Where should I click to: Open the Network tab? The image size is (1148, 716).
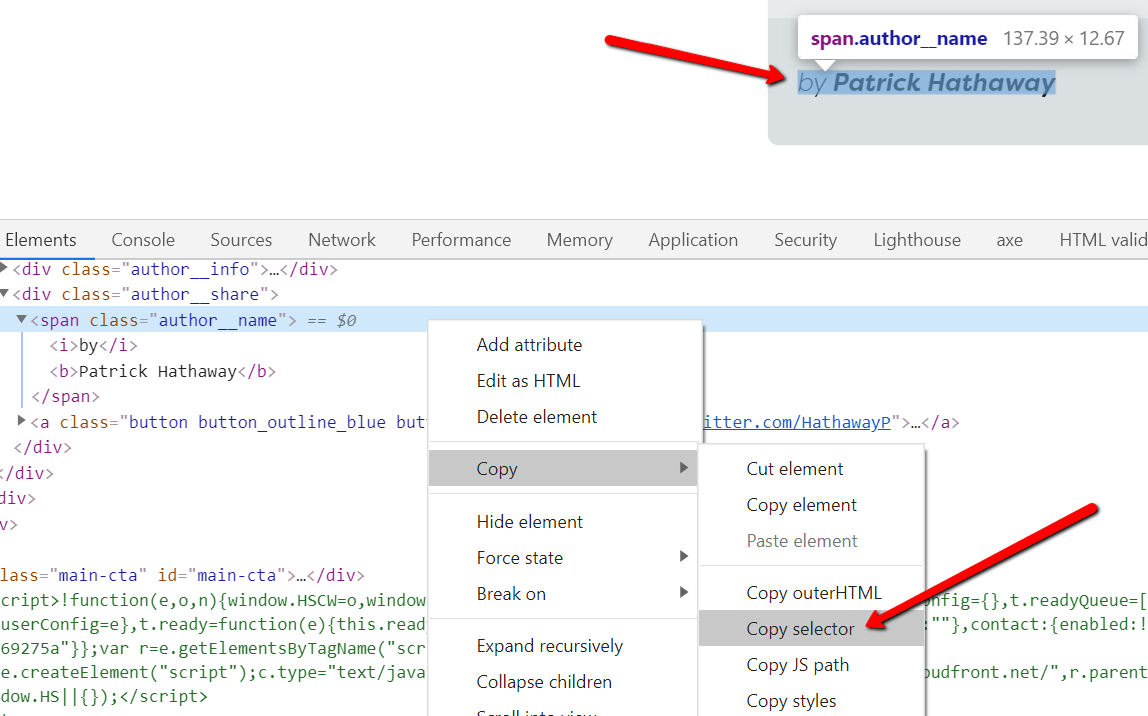point(342,240)
